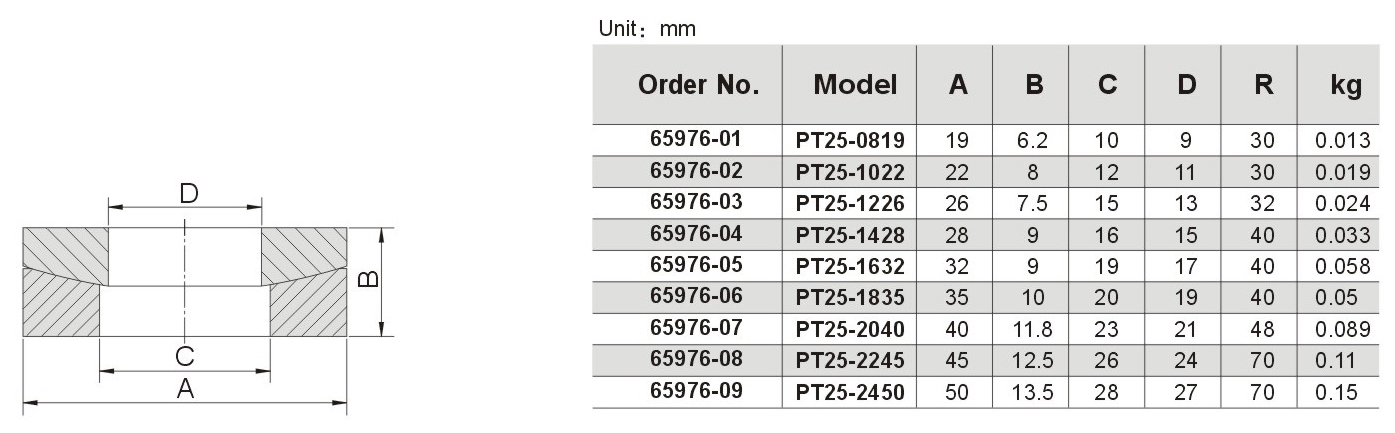Select dimension label C in drawing

pyautogui.click(x=185, y=357)
